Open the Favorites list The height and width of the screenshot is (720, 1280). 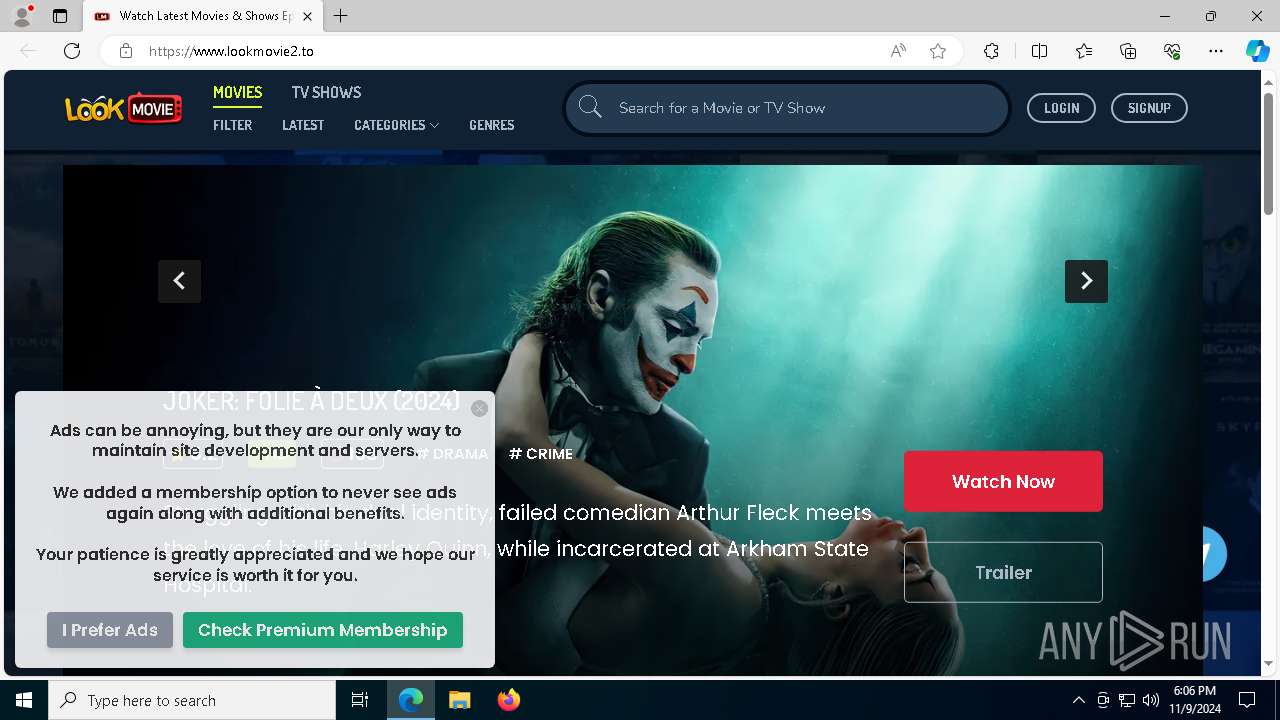pos(1084,51)
